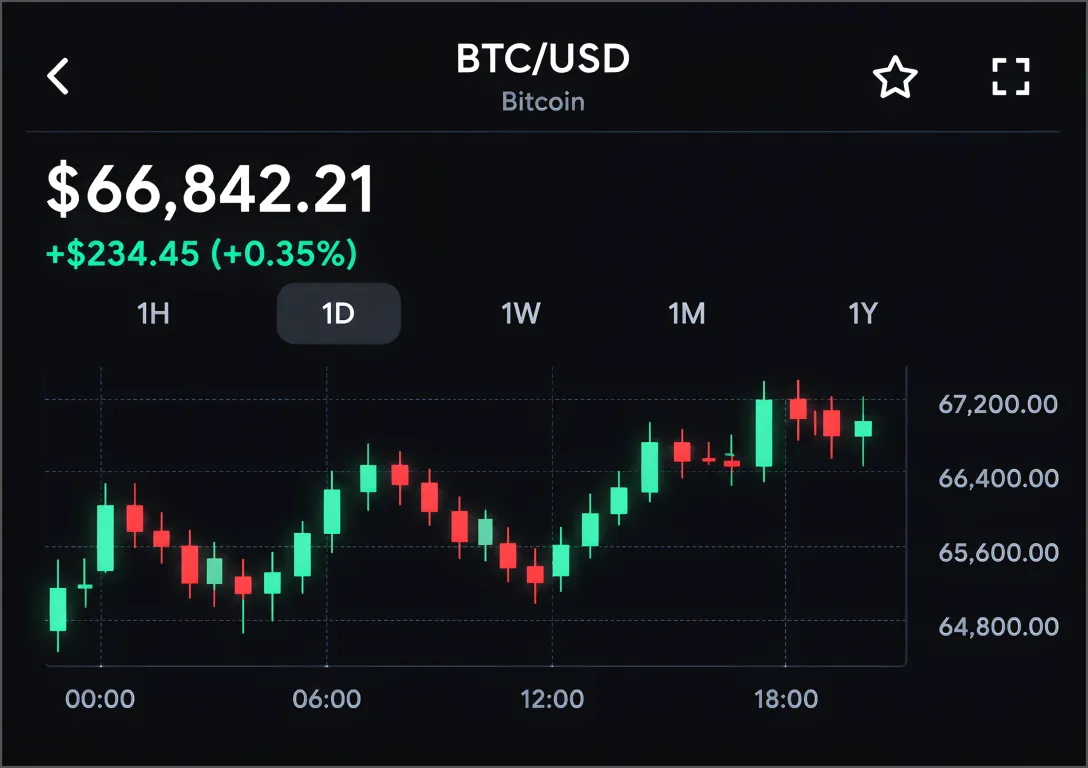
Task: Select the 1D timeframe tab
Action: 339,314
